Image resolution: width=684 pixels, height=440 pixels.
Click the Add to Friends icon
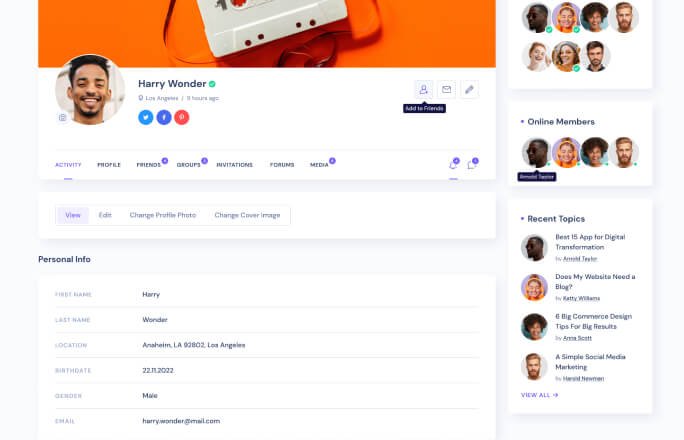pos(424,89)
